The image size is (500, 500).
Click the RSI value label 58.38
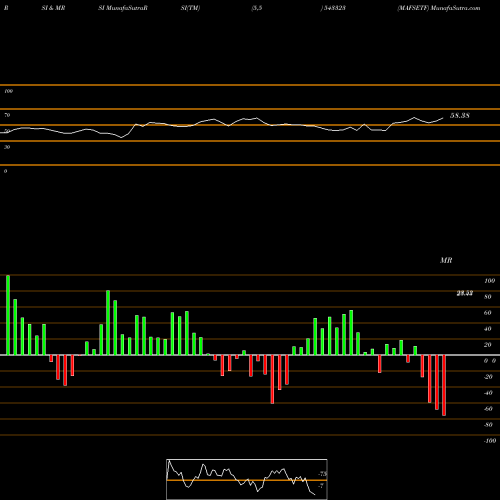[460, 116]
